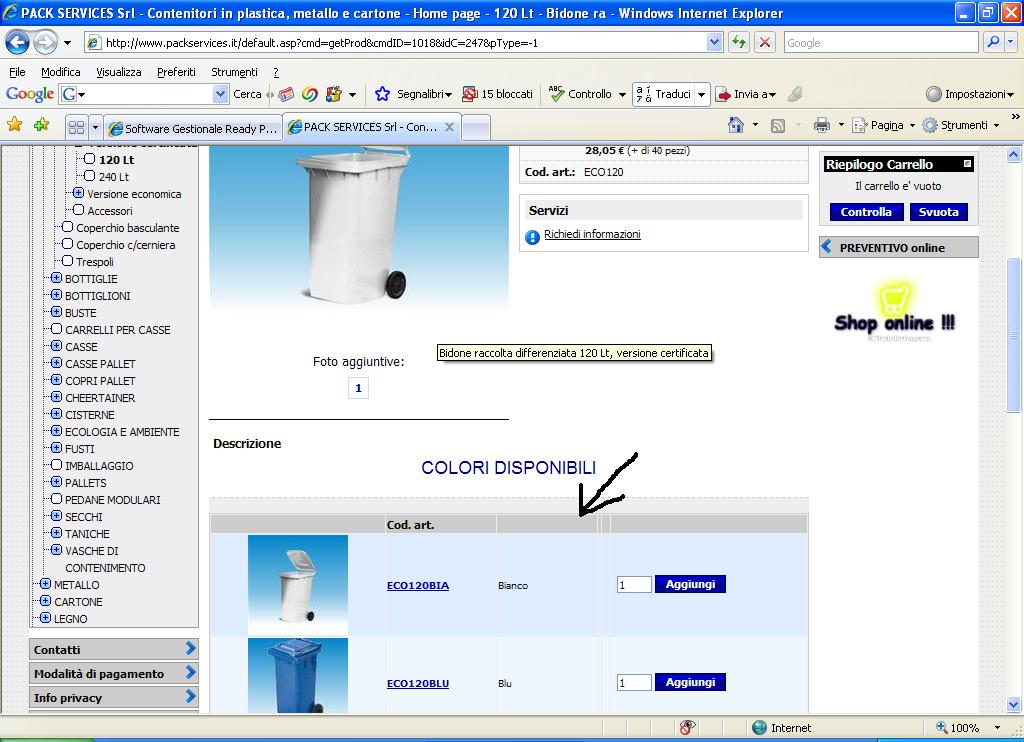Click the Segnalibri star icon in Google toolbar
Image resolution: width=1024 pixels, height=742 pixels.
pos(383,94)
